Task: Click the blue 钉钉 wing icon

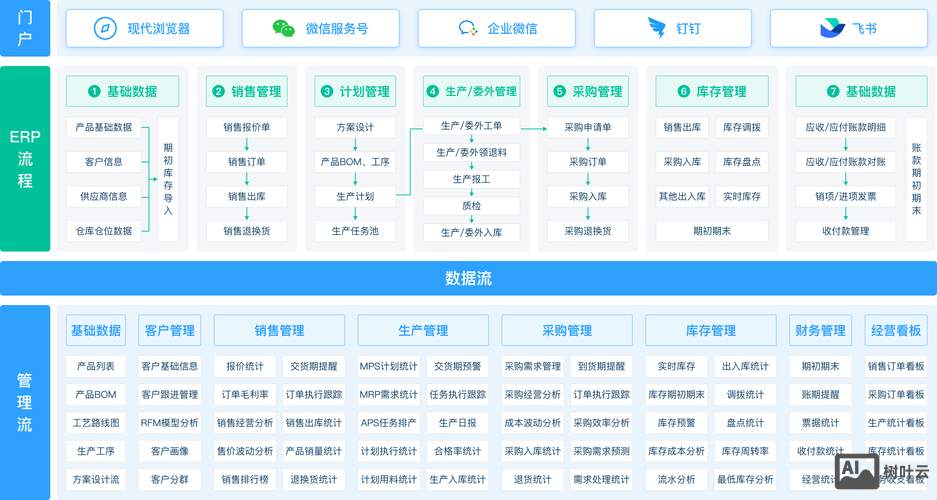Action: click(657, 28)
